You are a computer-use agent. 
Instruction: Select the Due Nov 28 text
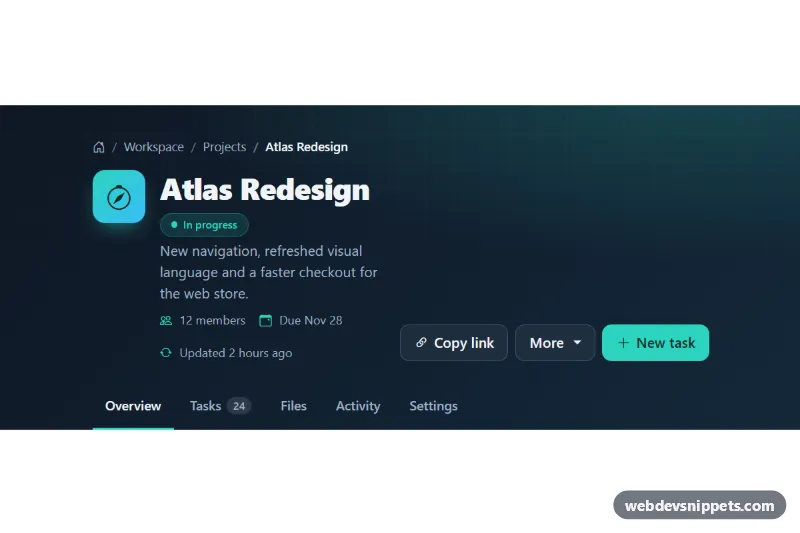click(311, 320)
